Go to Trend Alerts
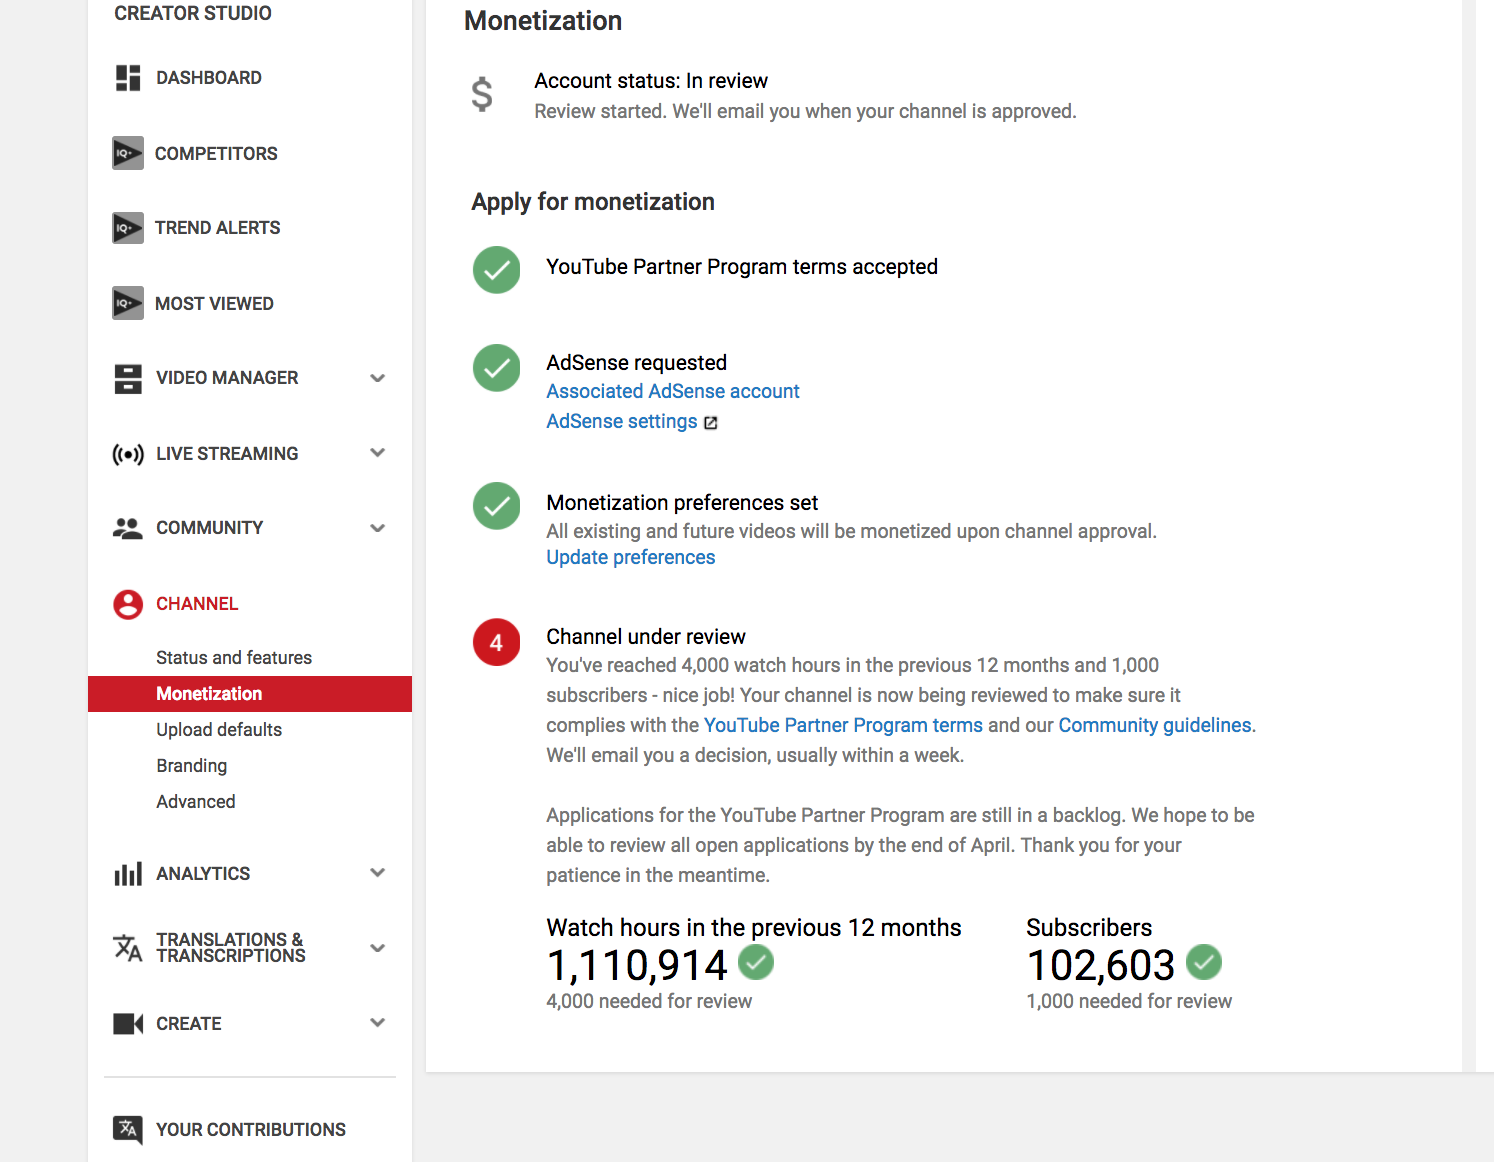 click(218, 228)
